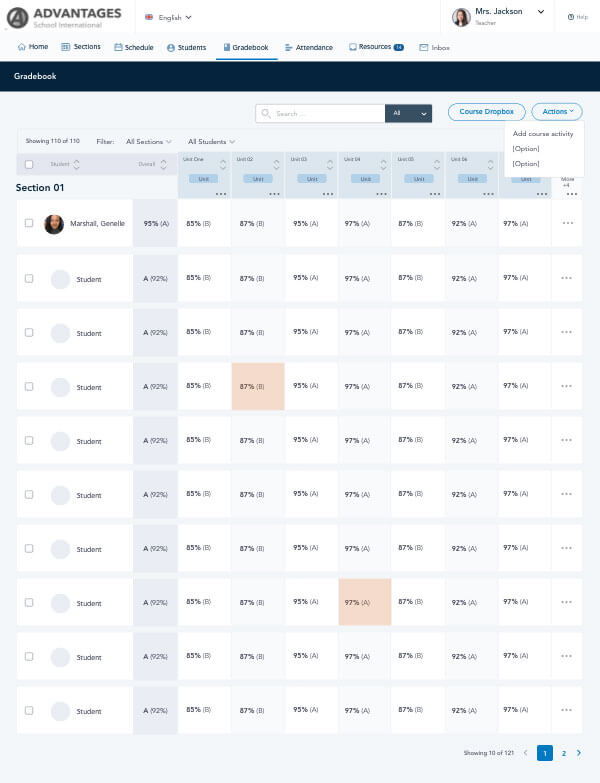Screen dimensions: 600x783
Task: Click the highlighted 97% (A) Unit 04 cell
Action: point(364,603)
